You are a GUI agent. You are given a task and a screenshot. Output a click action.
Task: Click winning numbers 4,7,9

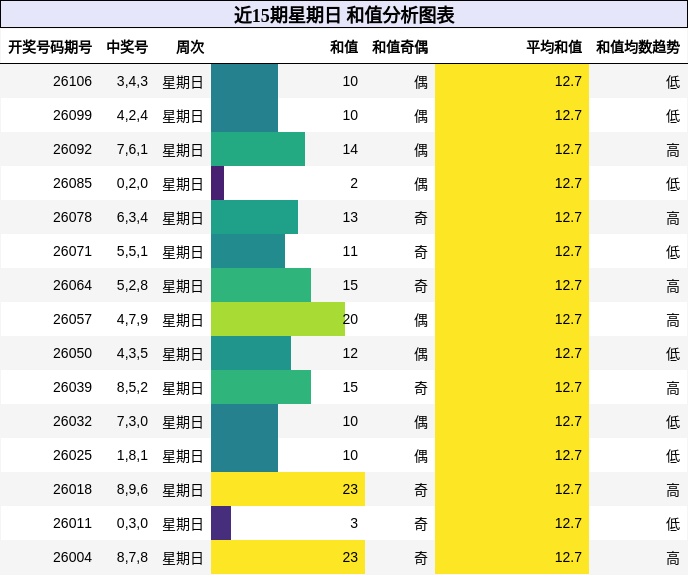[132, 320]
